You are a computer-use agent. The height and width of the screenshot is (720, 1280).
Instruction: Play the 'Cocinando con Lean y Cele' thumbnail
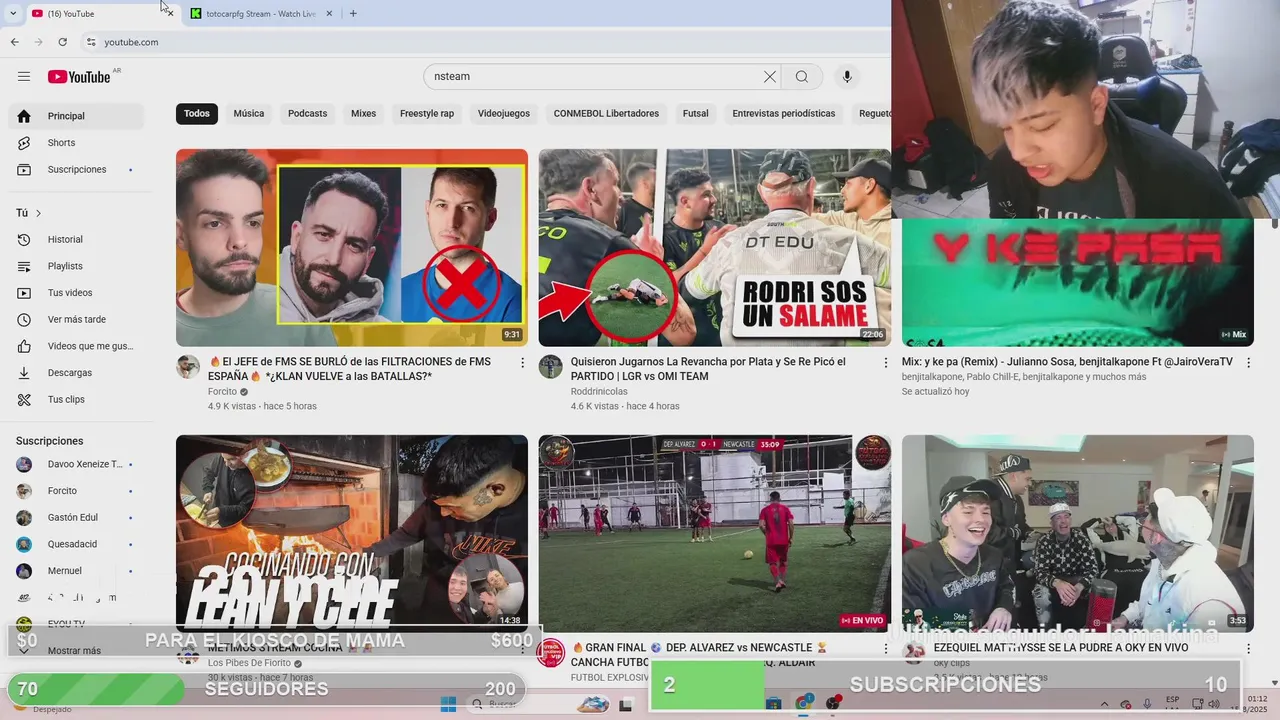click(352, 533)
